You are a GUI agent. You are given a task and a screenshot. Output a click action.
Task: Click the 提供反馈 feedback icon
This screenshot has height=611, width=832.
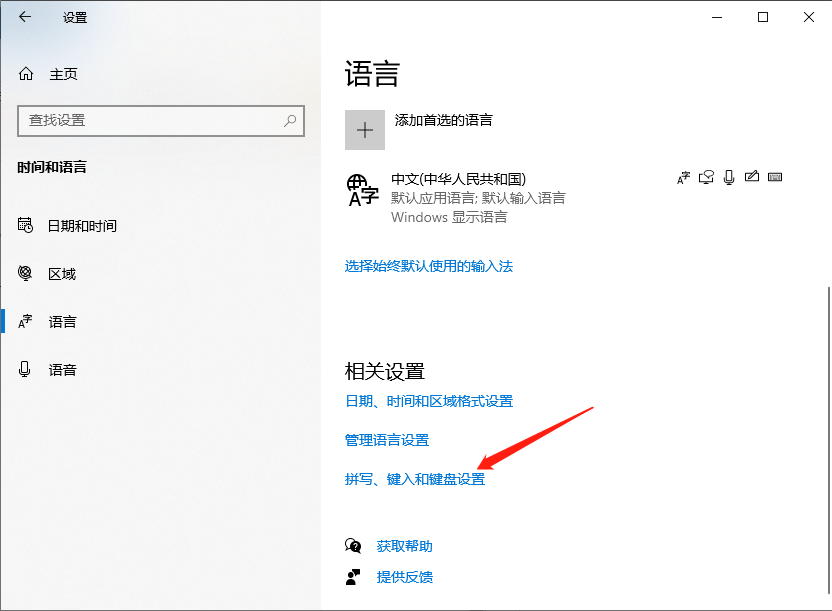(x=352, y=577)
